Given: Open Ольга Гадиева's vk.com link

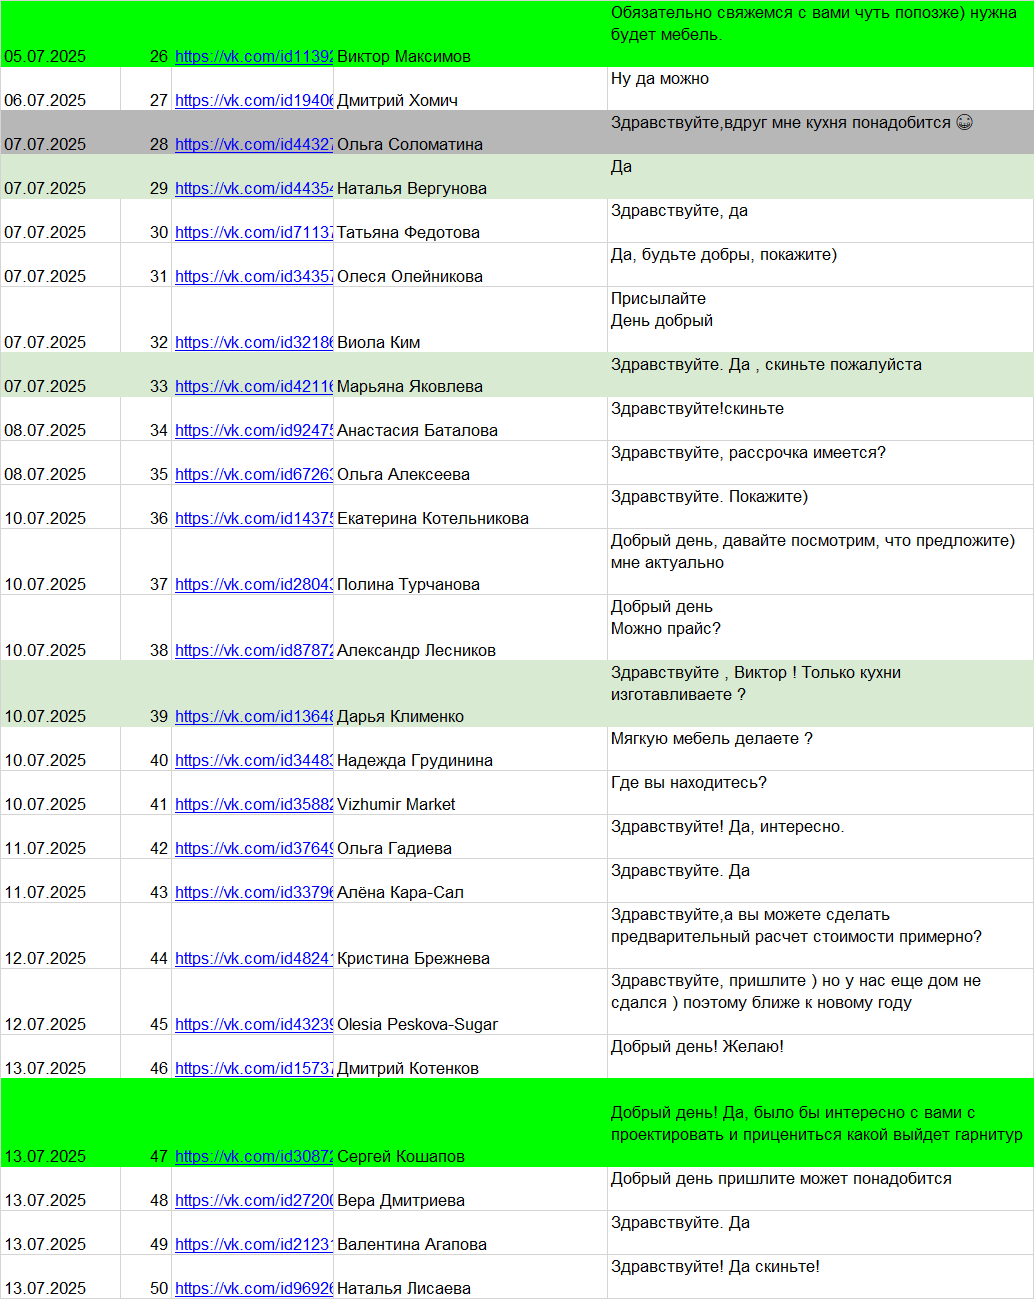Looking at the screenshot, I should pyautogui.click(x=254, y=849).
